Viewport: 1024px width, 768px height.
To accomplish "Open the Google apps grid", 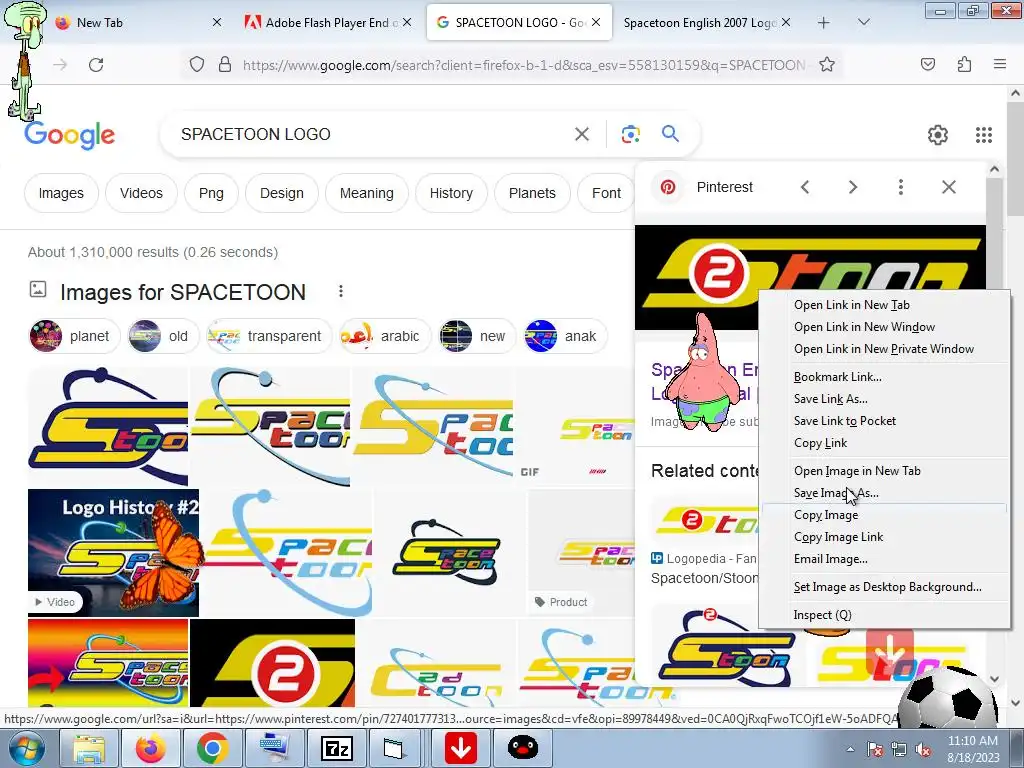I will click(984, 135).
